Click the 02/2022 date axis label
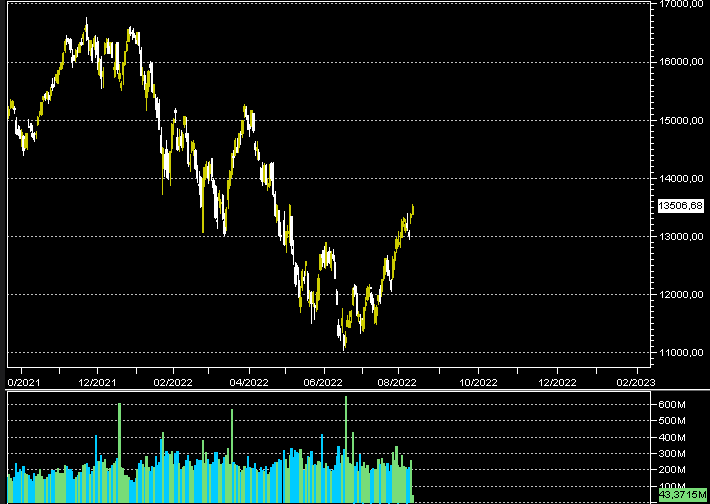 [x=173, y=383]
